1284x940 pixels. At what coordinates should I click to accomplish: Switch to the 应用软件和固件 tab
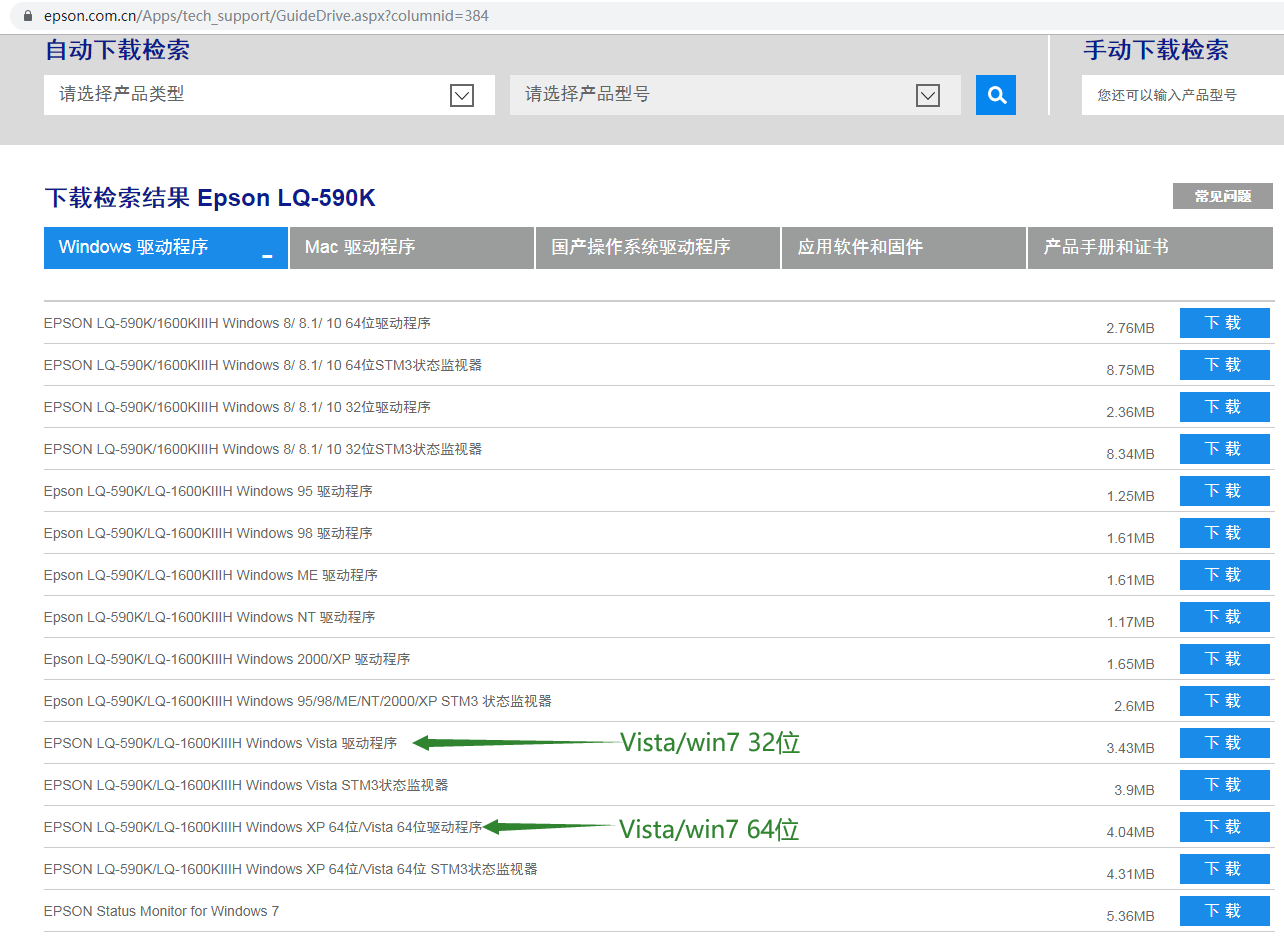click(x=904, y=248)
